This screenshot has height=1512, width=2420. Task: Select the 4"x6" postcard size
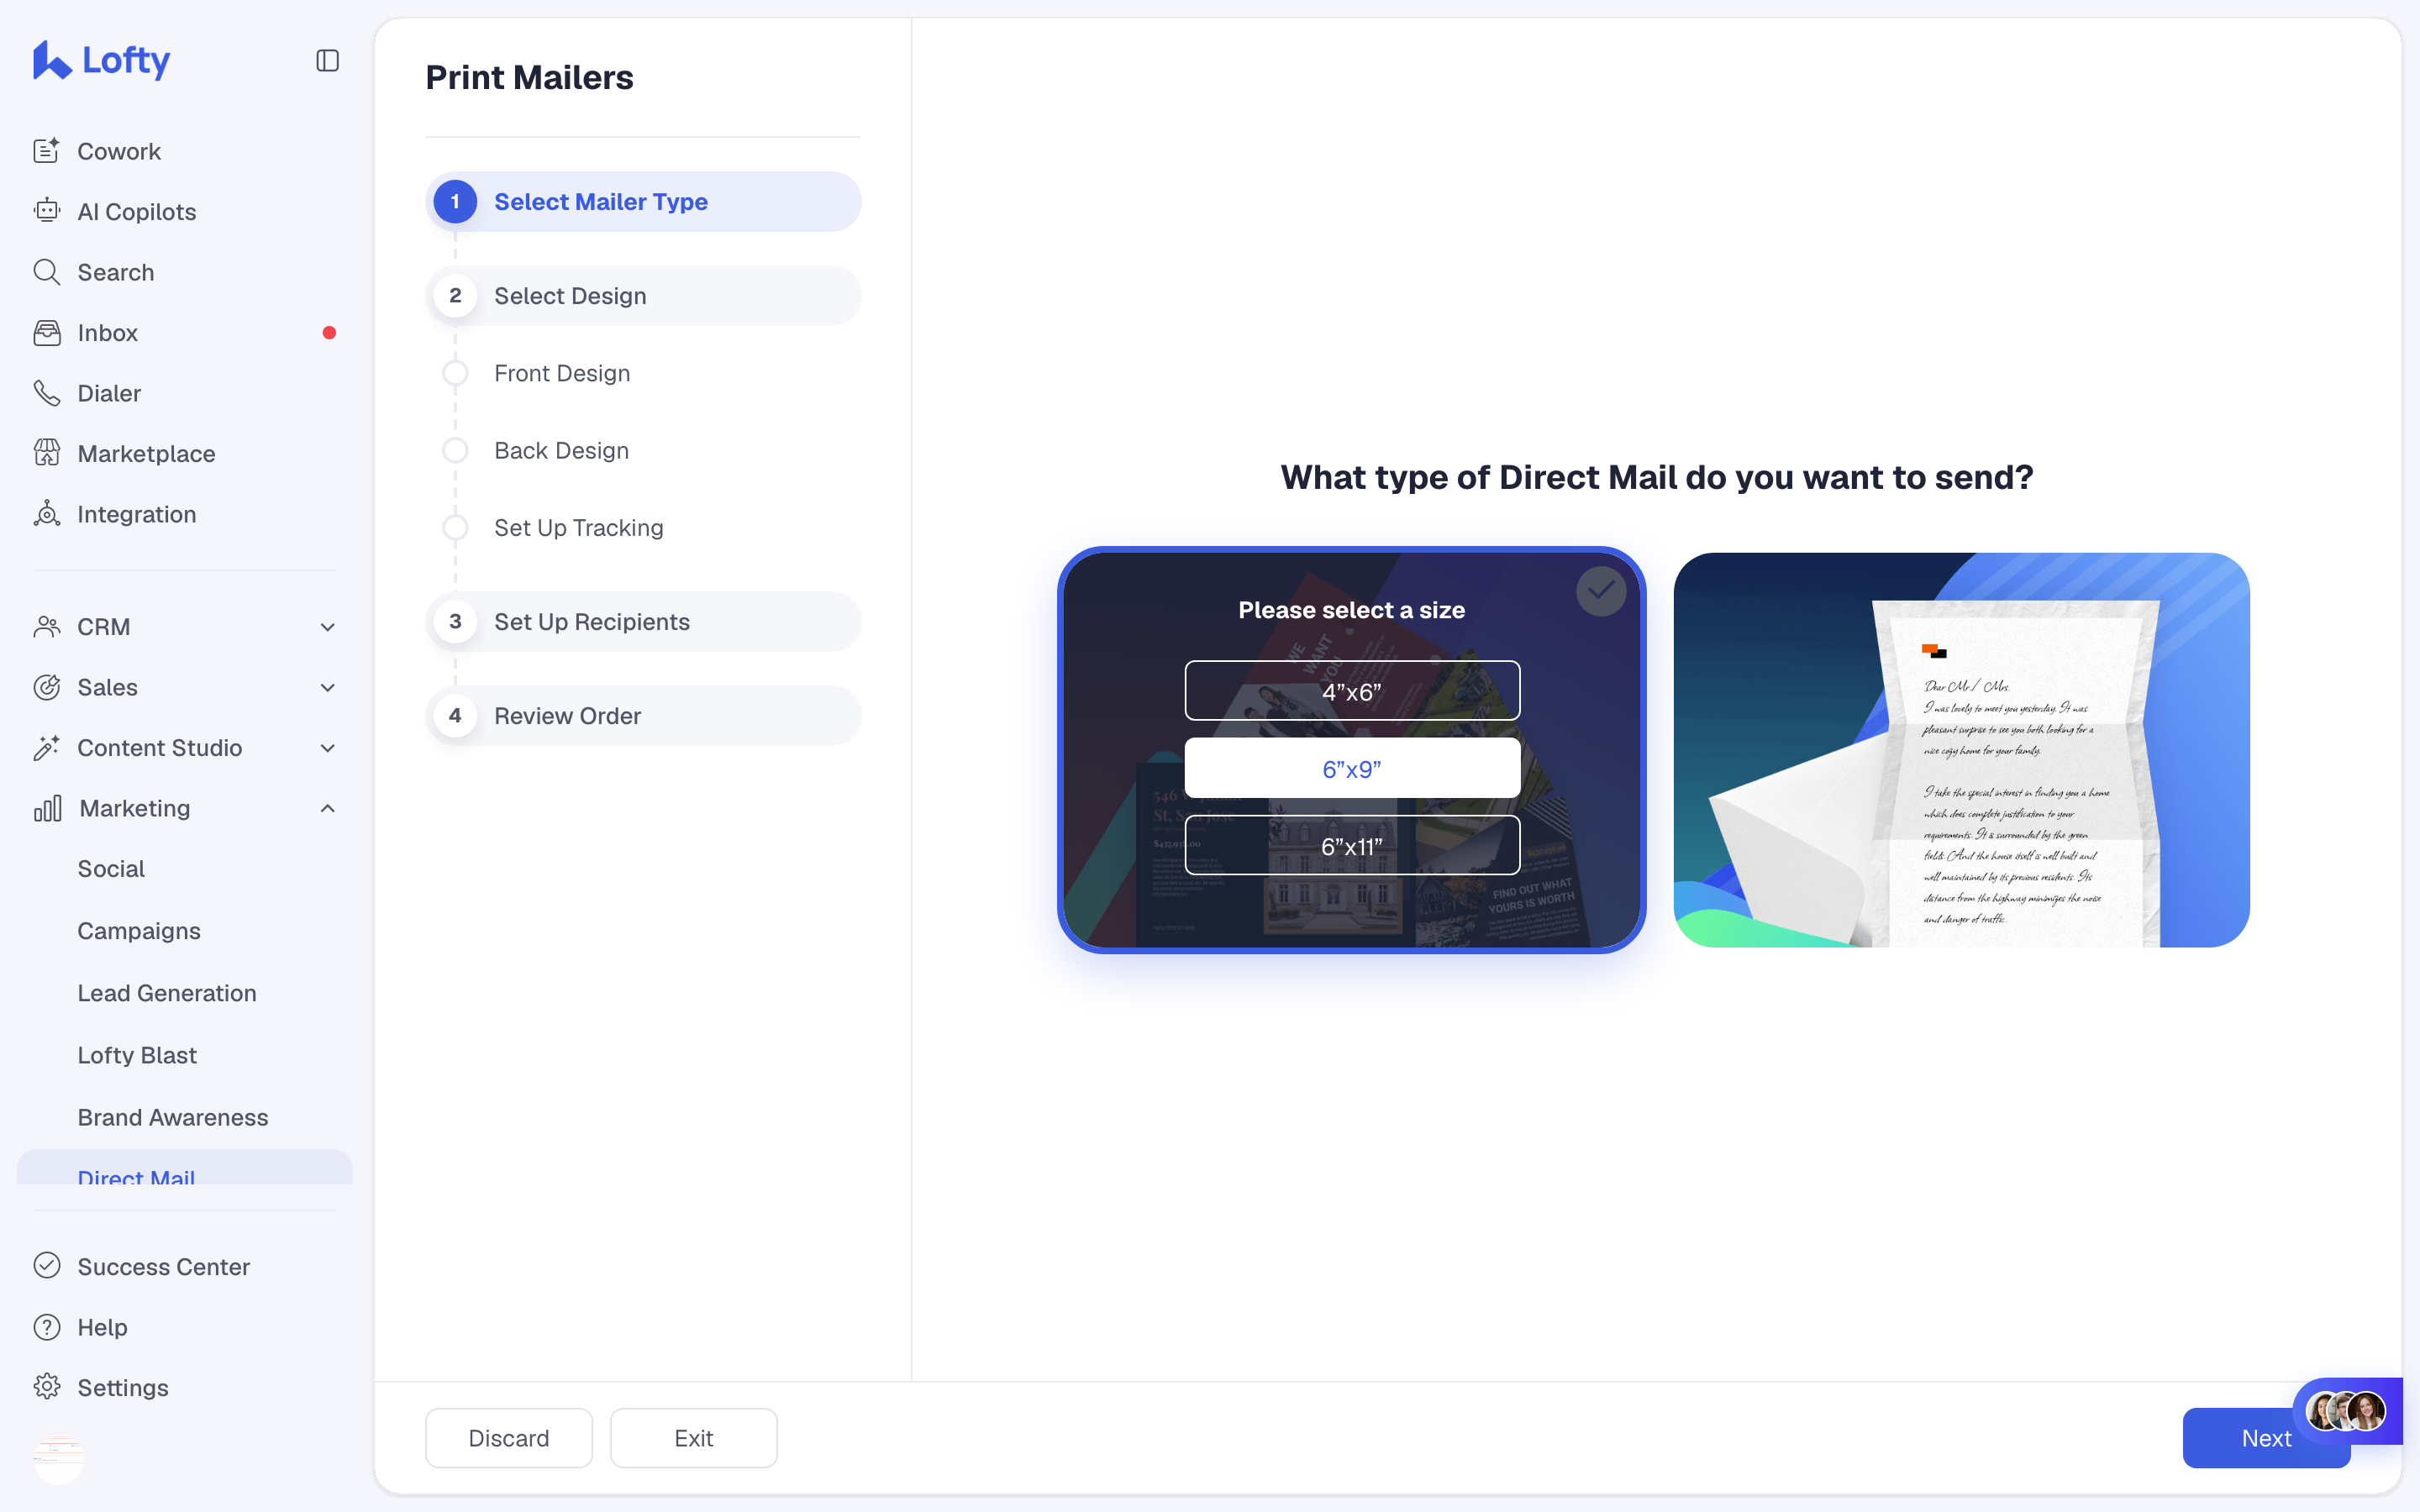coord(1352,691)
